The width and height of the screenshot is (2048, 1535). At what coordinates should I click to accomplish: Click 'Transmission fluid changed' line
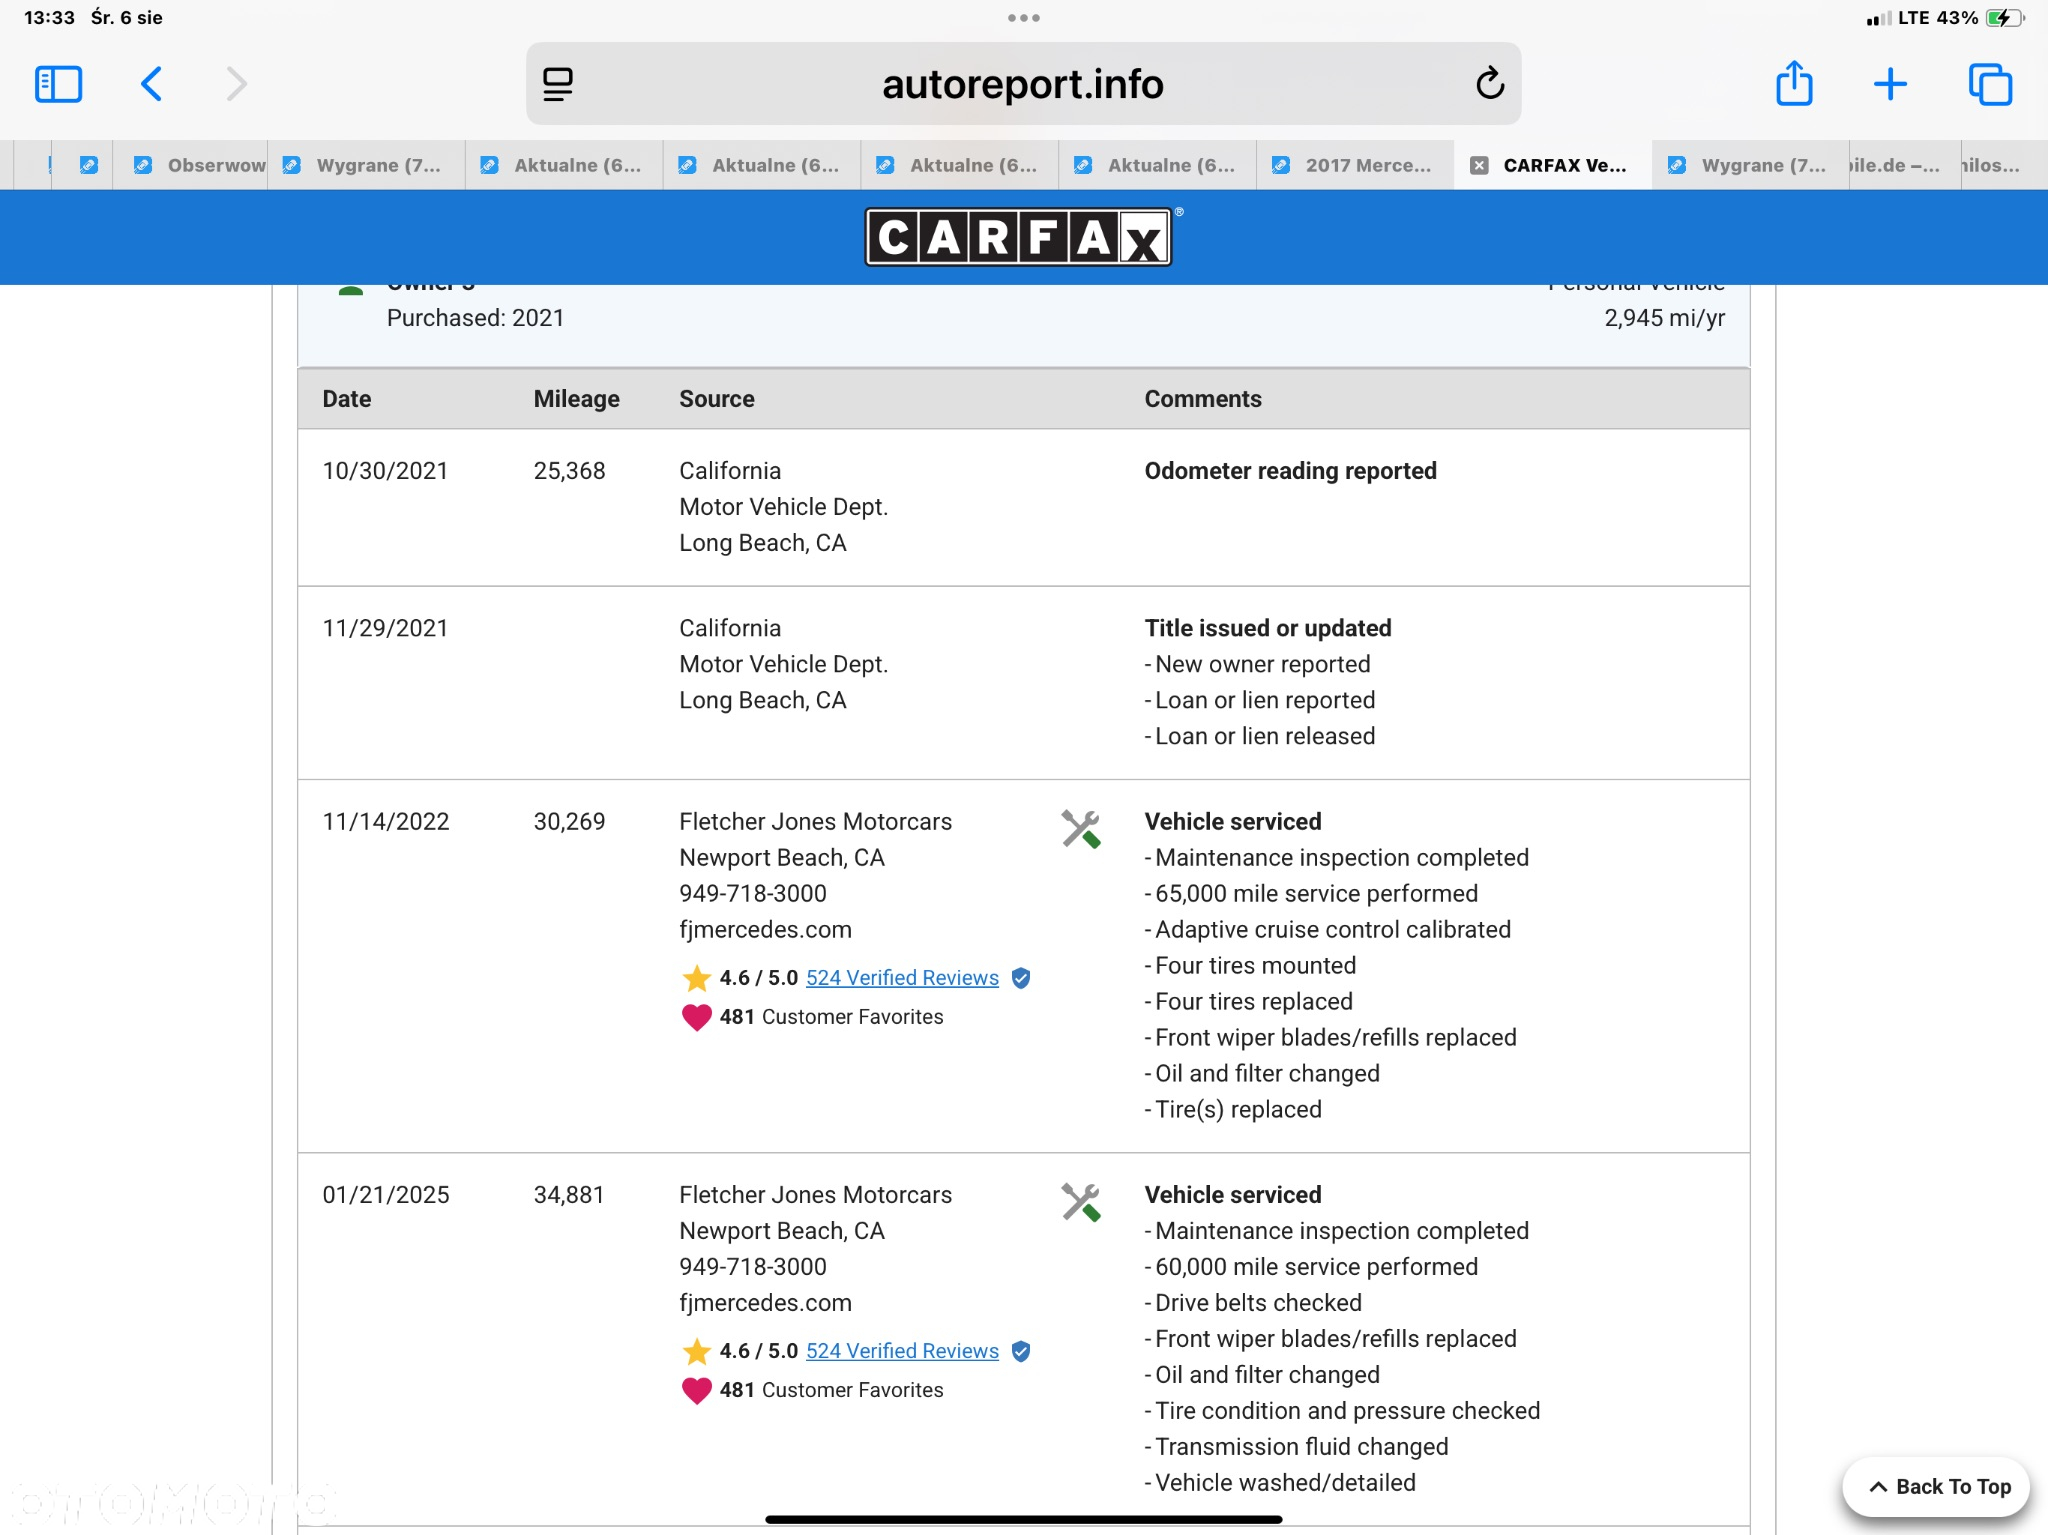point(1296,1447)
